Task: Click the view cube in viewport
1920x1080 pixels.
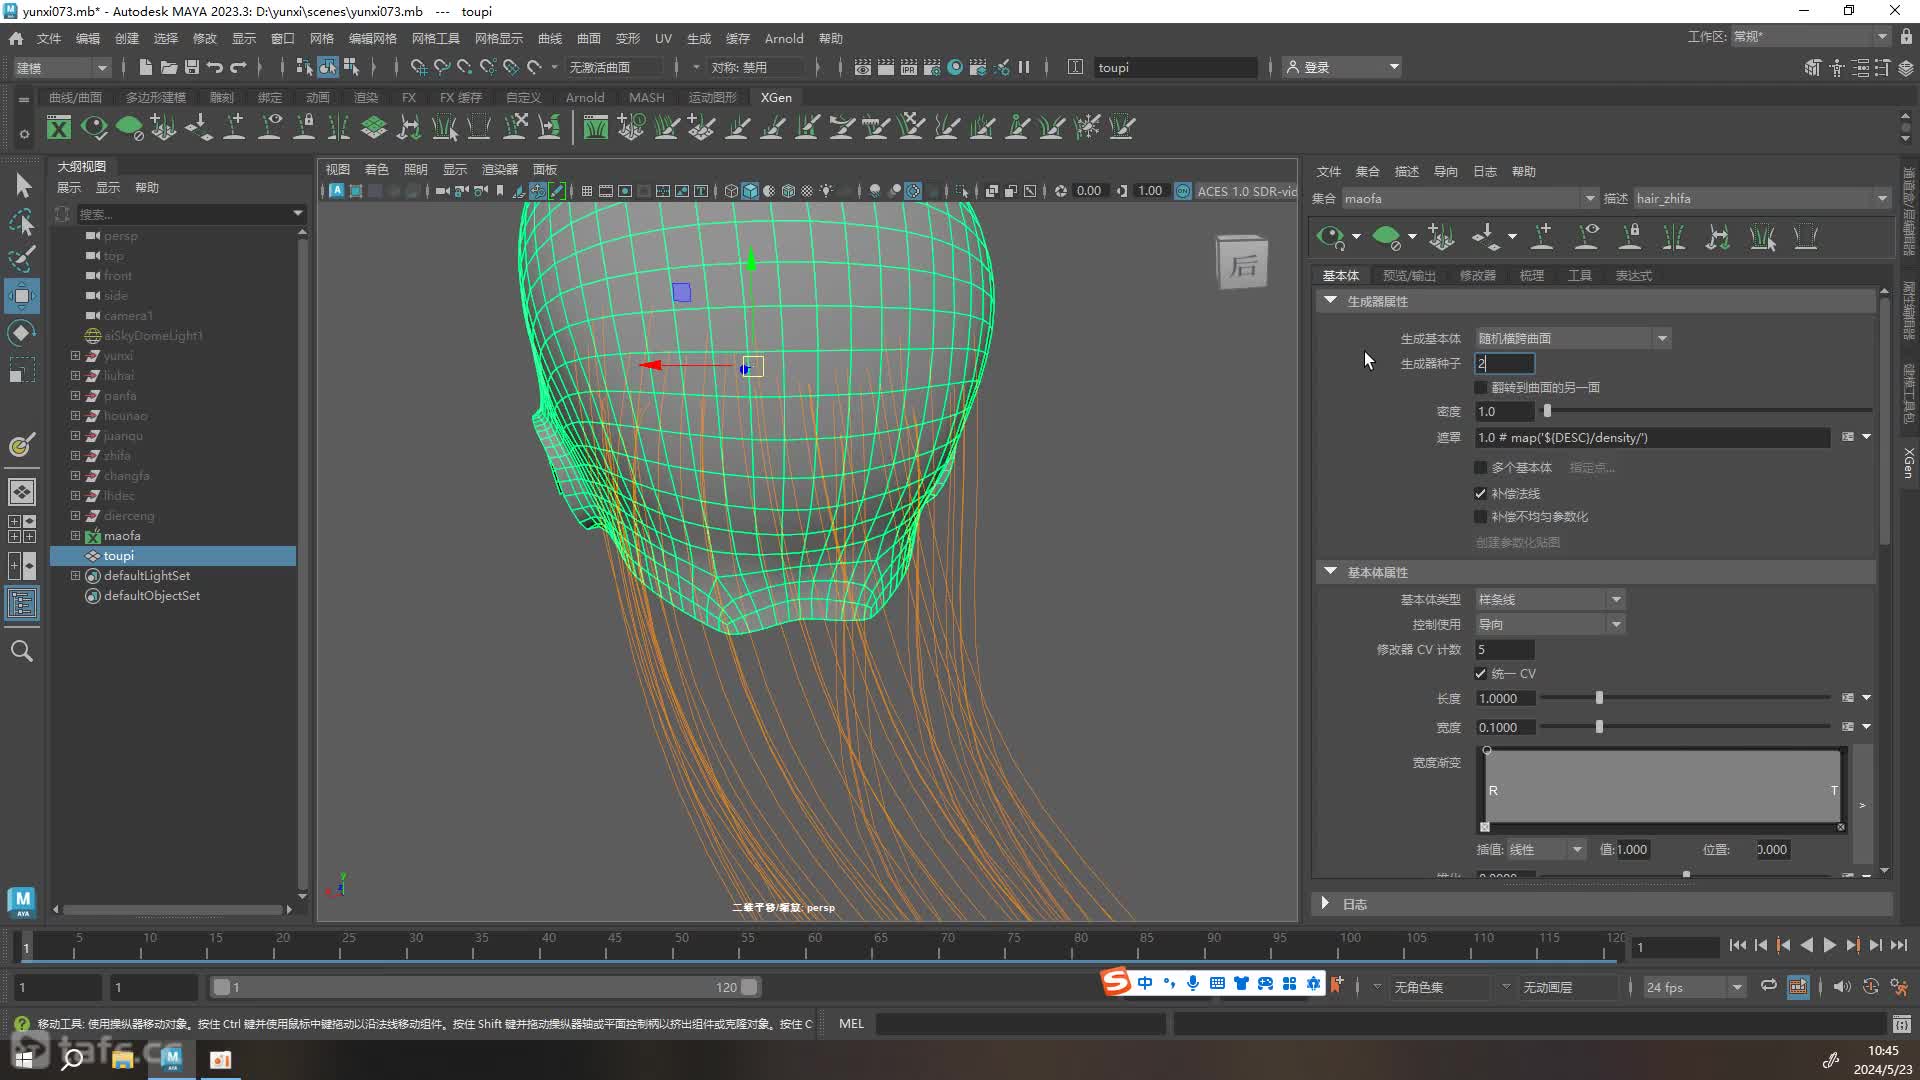Action: [x=1242, y=263]
